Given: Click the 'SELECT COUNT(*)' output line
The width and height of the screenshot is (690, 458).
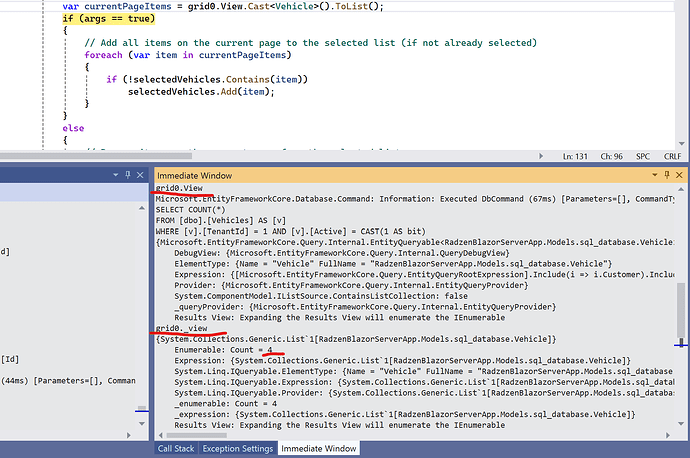Looking at the screenshot, I should [190, 210].
